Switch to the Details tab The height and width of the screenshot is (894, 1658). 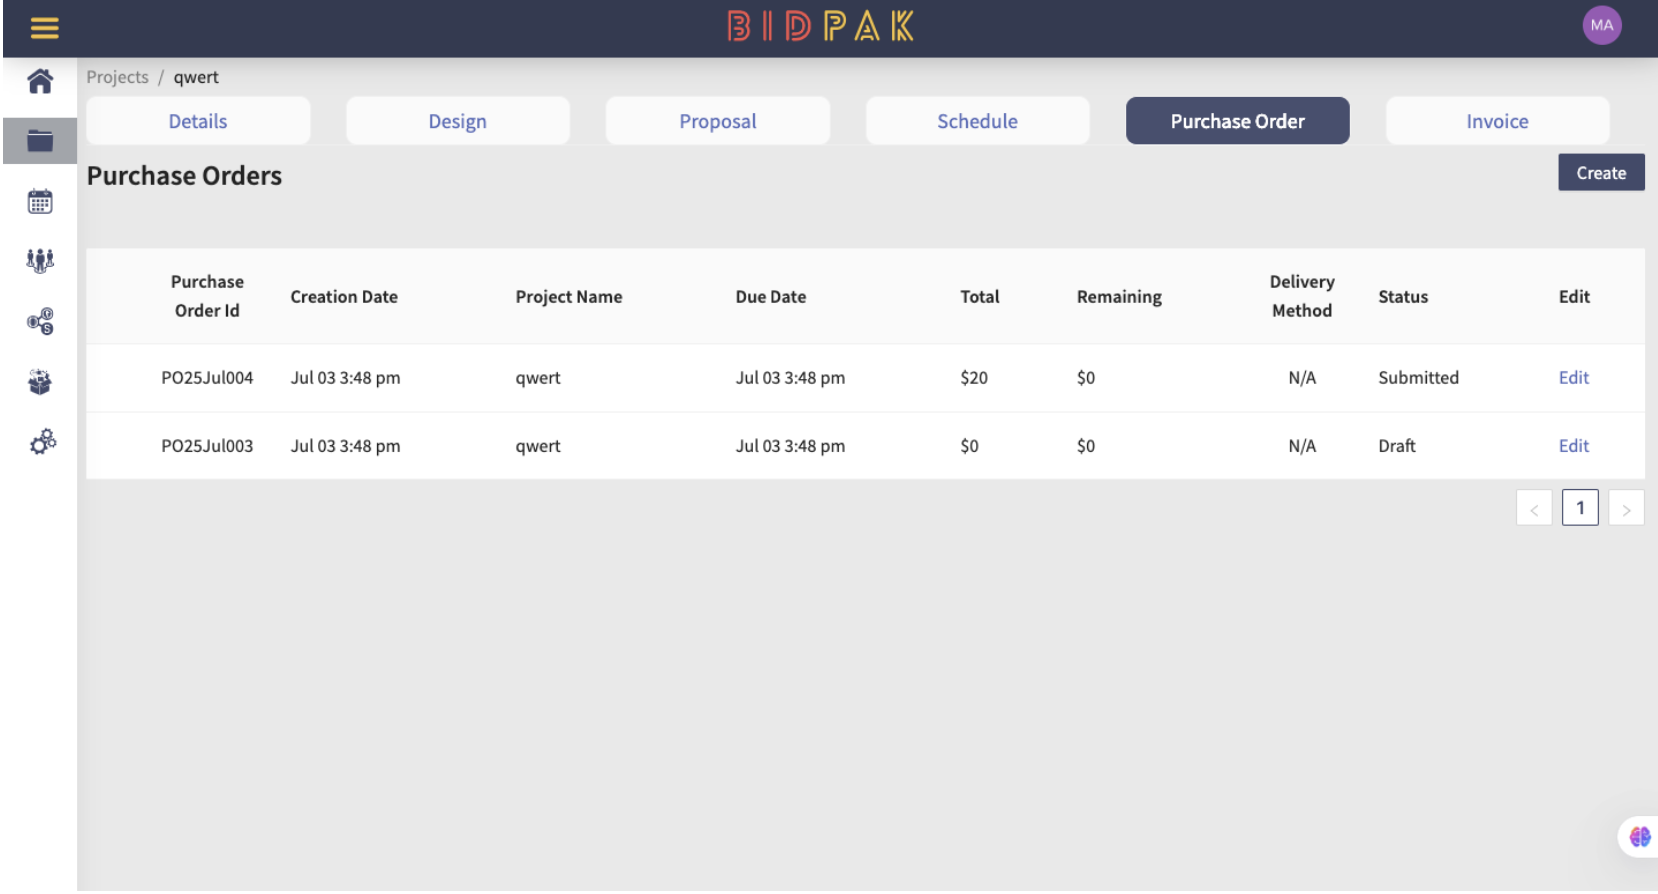198,121
